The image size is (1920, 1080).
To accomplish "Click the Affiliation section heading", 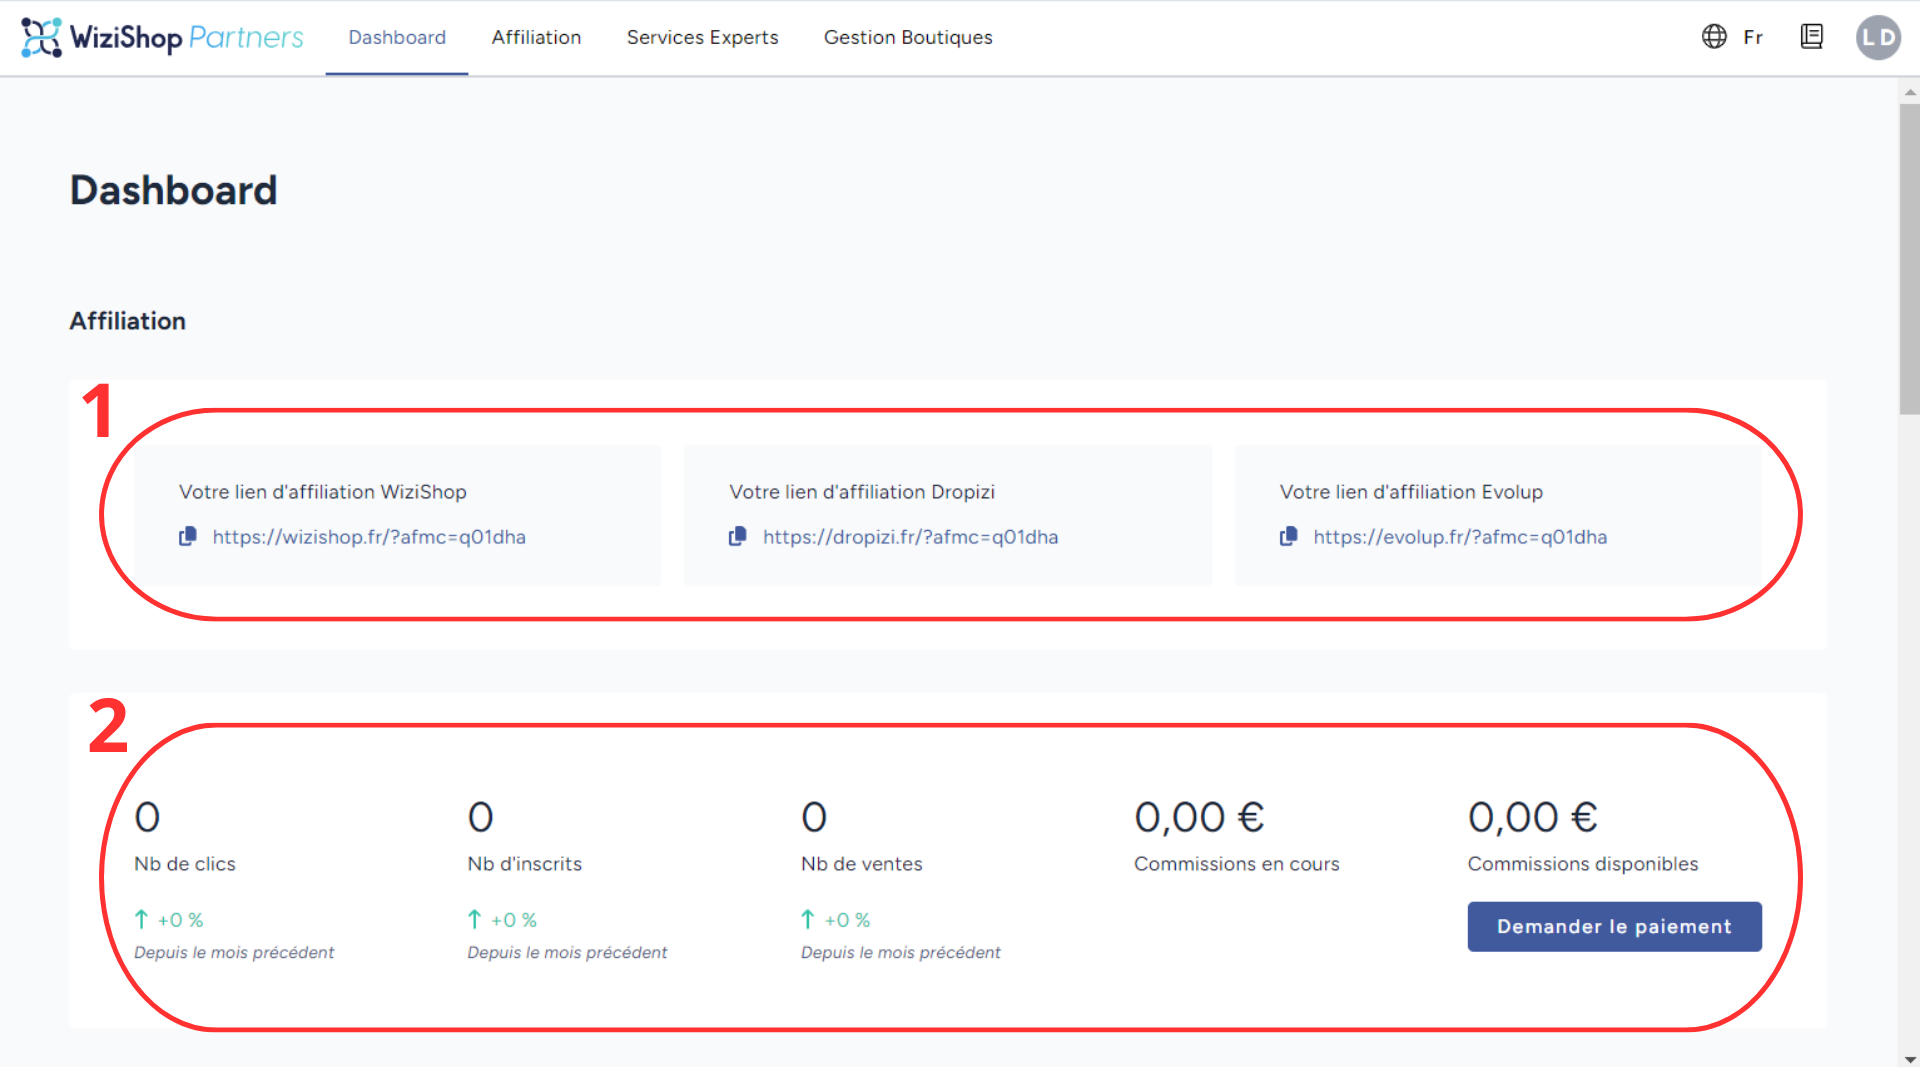I will (x=127, y=321).
